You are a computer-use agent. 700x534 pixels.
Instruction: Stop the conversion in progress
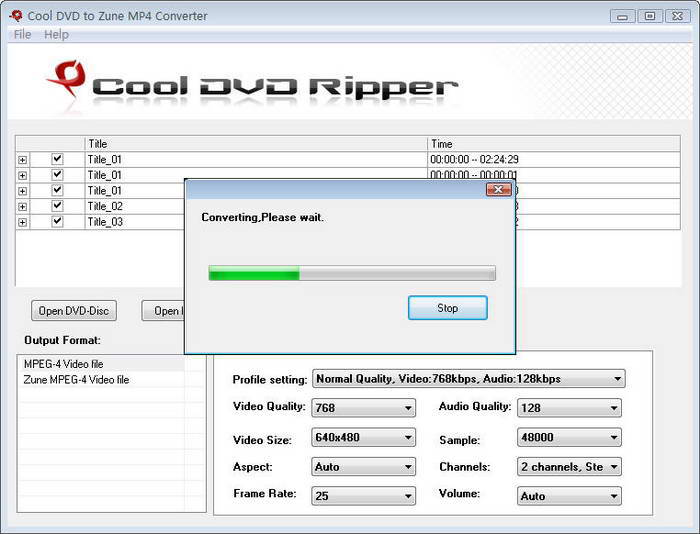(447, 308)
